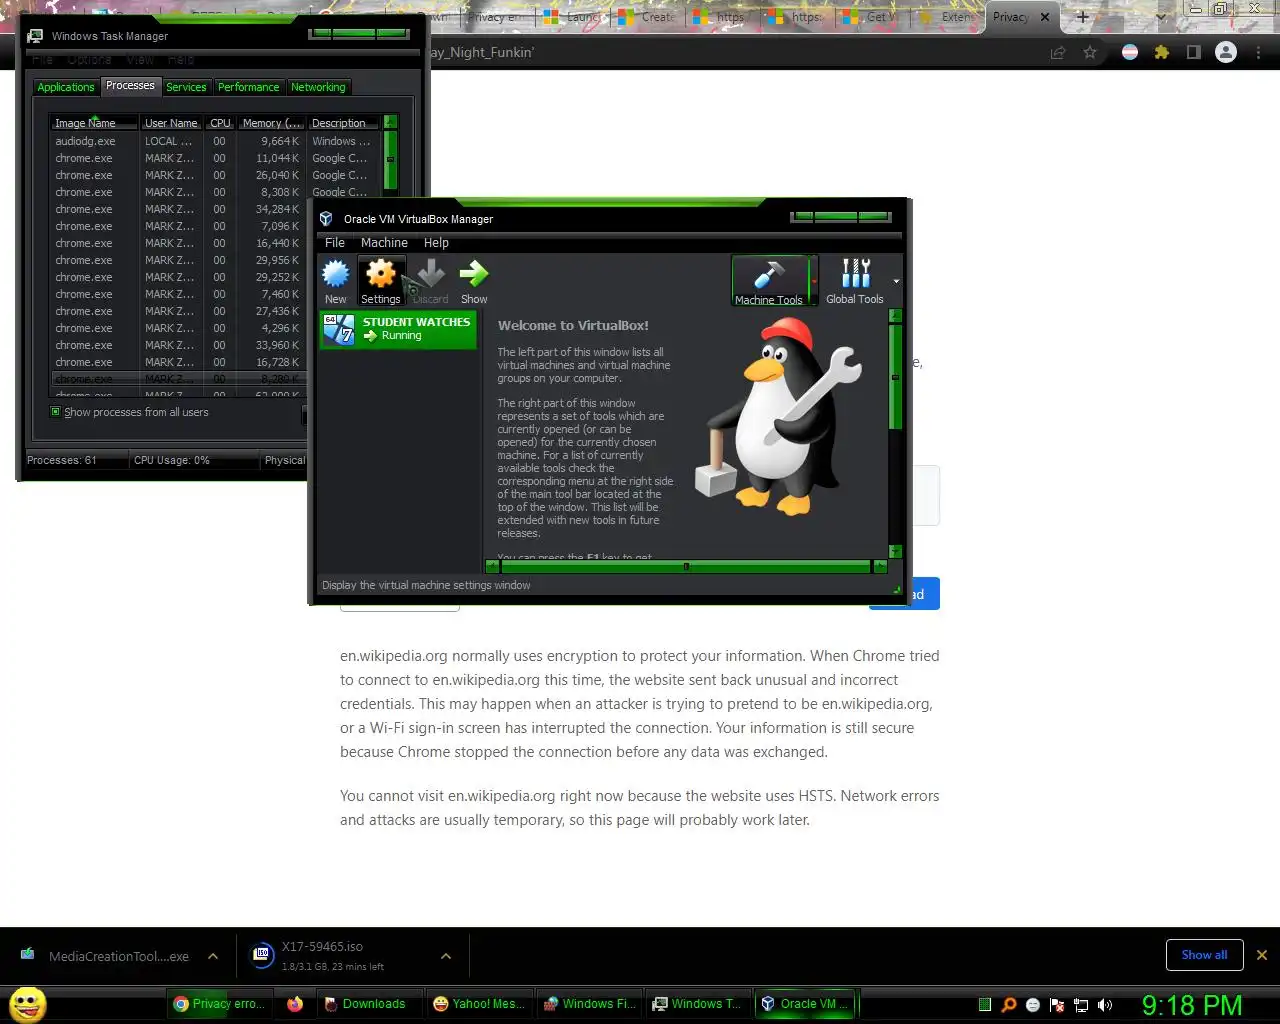The height and width of the screenshot is (1024, 1280).
Task: Switch to Privacy error Chrome taskbar button
Action: (220, 1004)
